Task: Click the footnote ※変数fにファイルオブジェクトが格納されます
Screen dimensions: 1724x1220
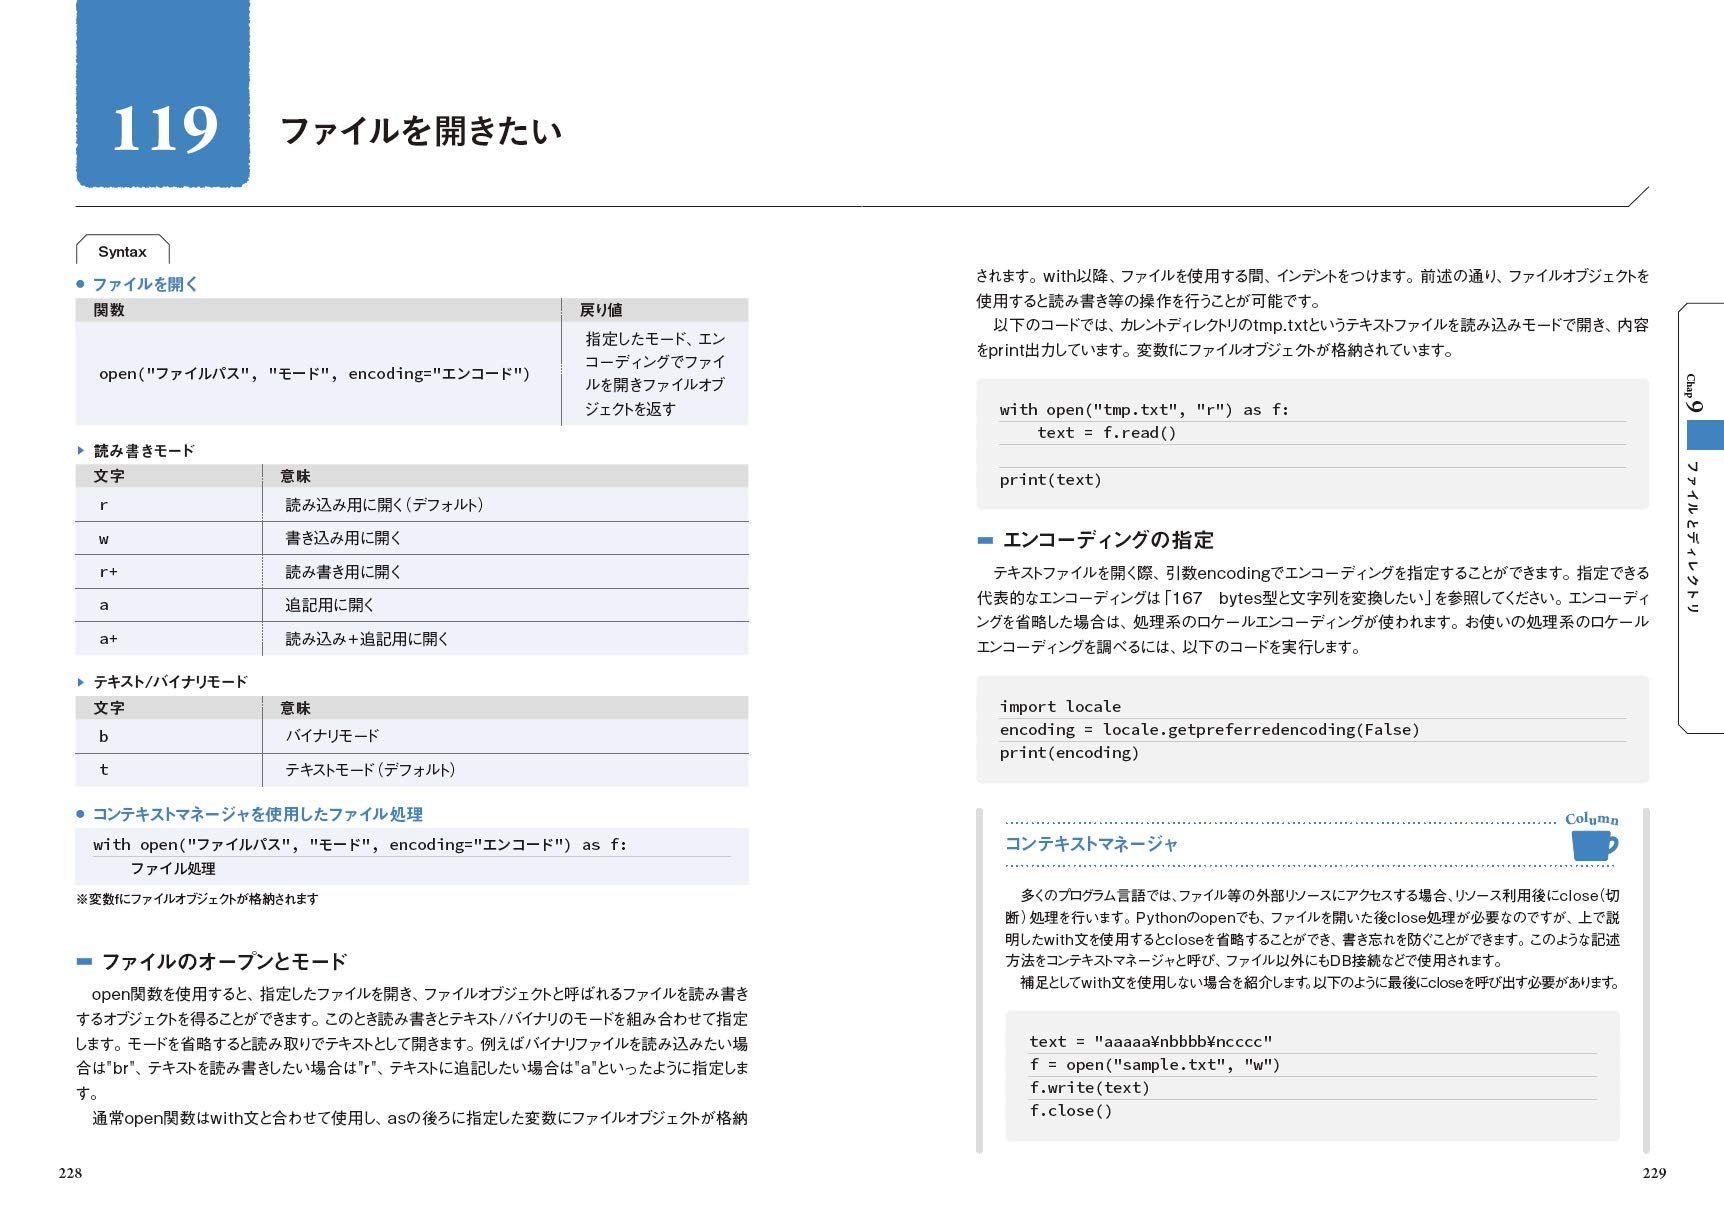Action: click(197, 899)
